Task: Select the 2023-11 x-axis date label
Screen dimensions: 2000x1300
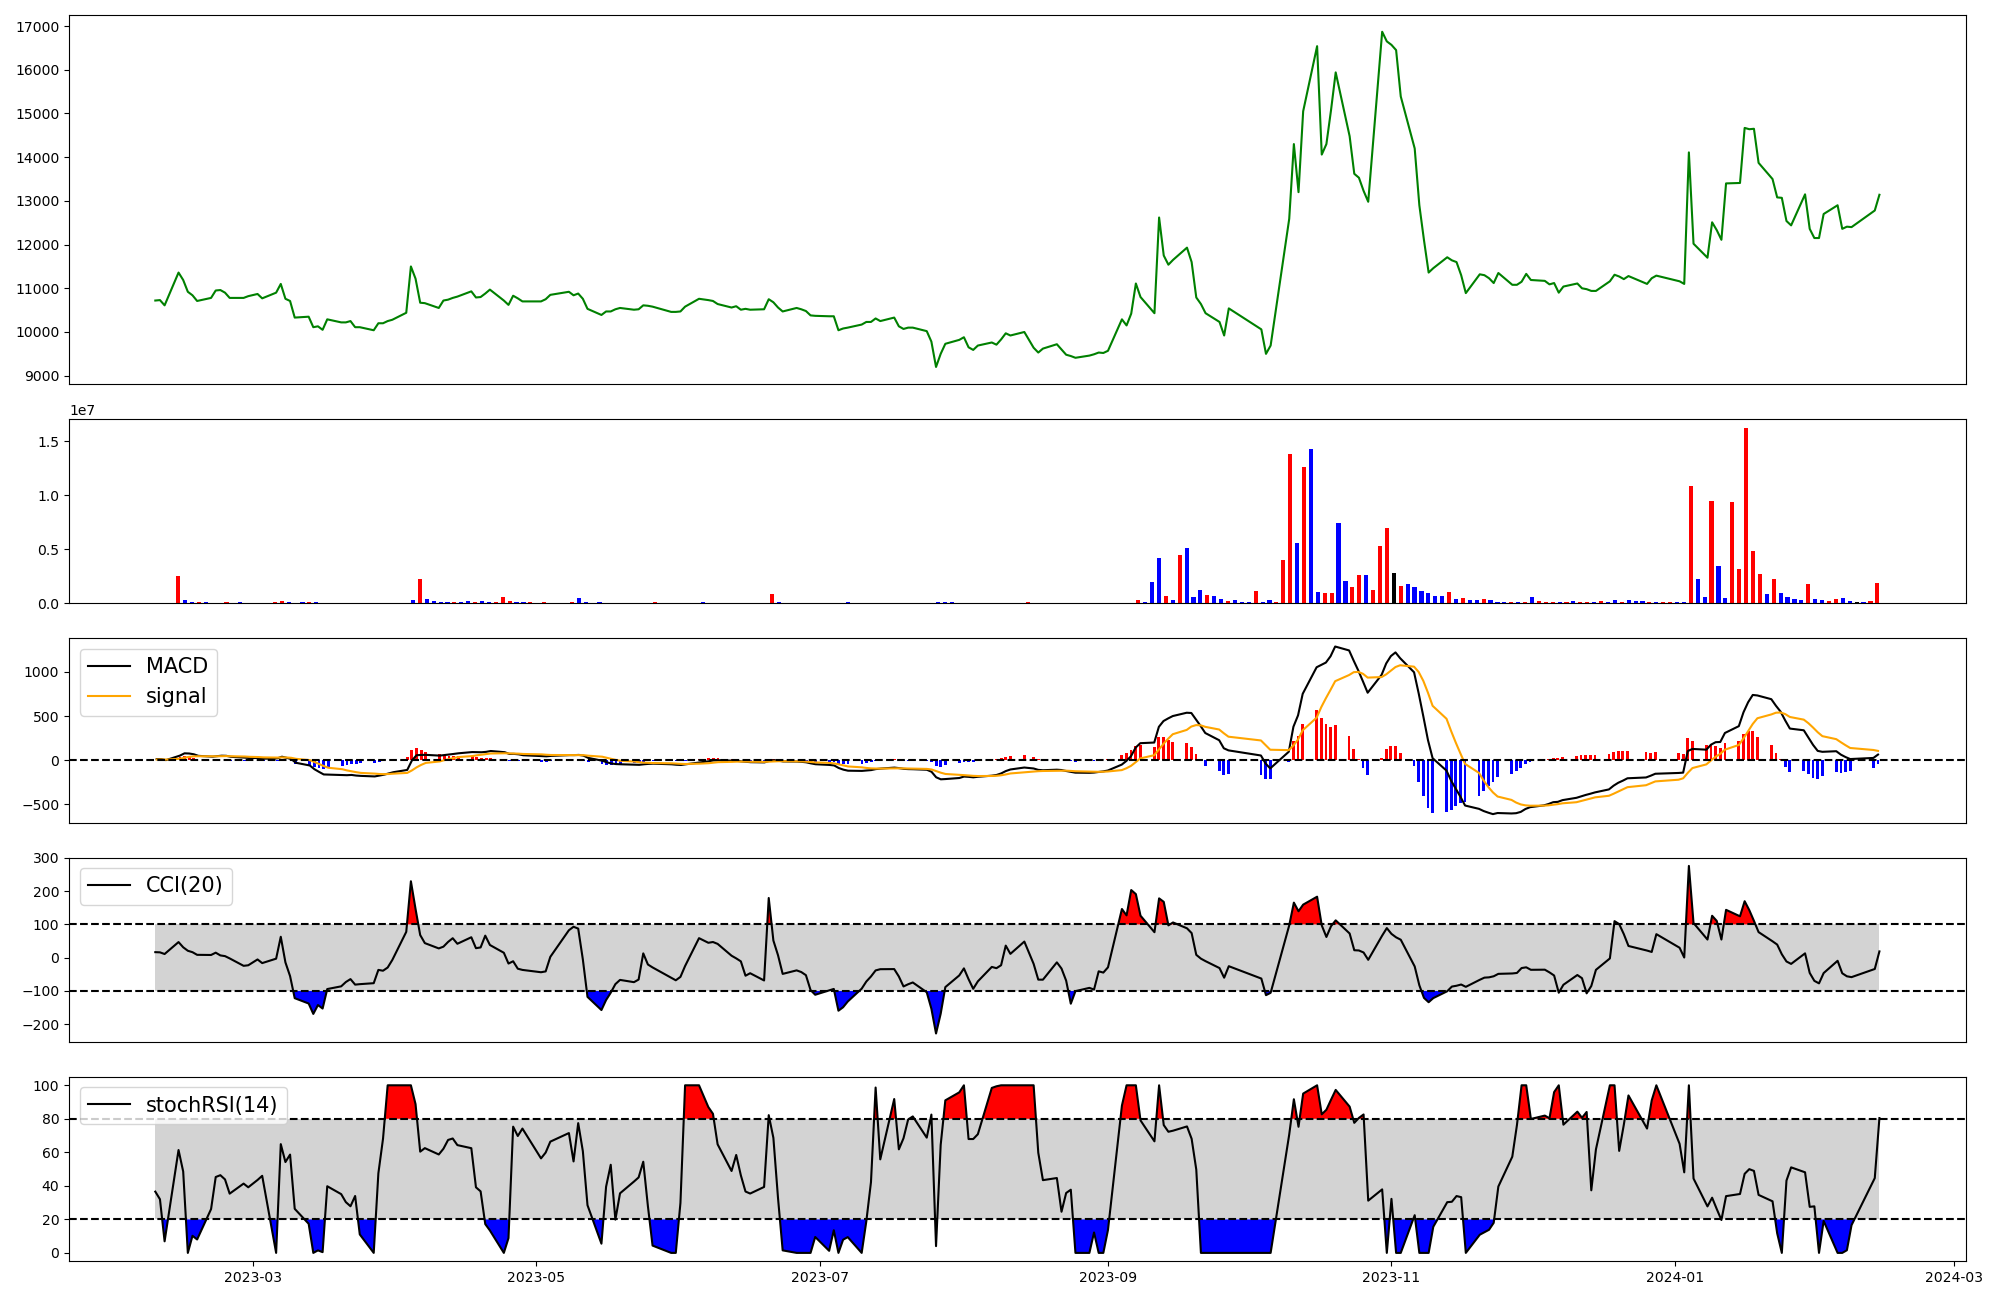Action: click(1391, 1276)
